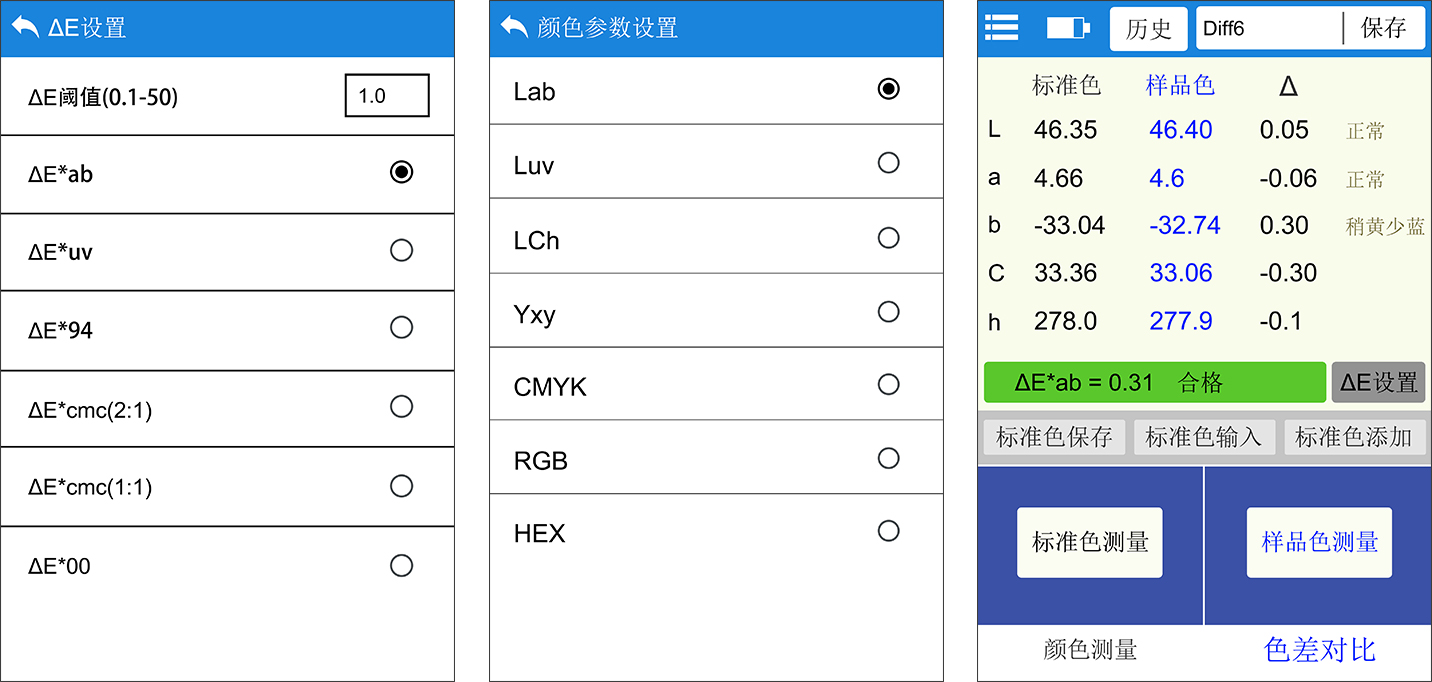
Task: Start 样品色测量 sample measurement
Action: (1320, 542)
